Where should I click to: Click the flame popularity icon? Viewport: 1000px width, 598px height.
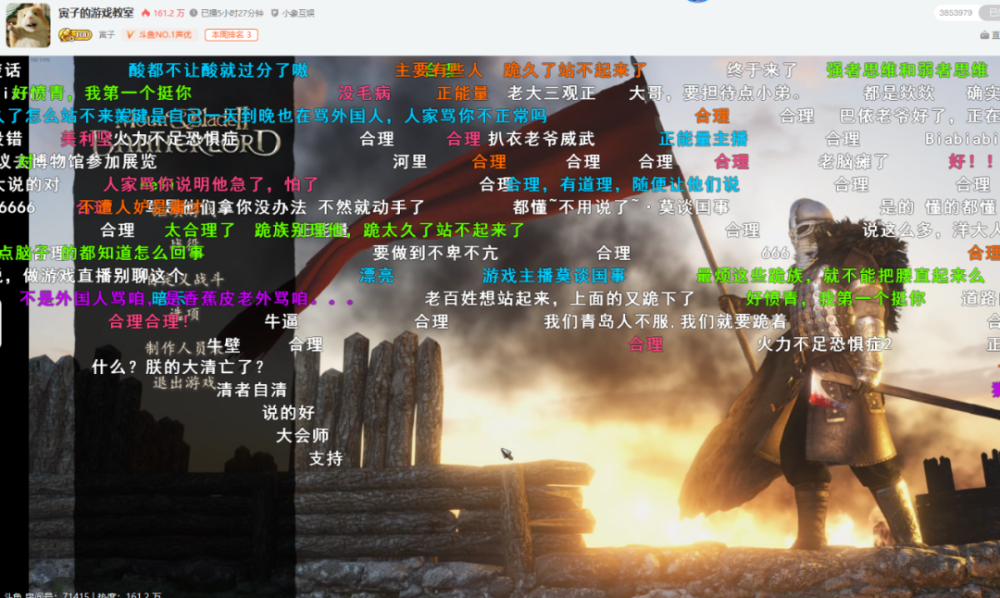[x=145, y=13]
